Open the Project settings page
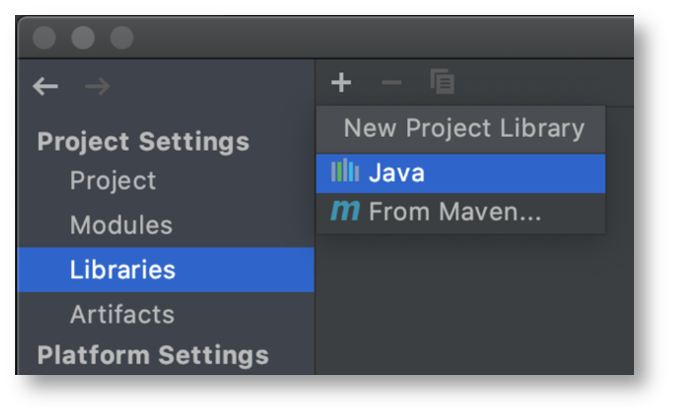This screenshot has width=675, height=416. pyautogui.click(x=113, y=180)
